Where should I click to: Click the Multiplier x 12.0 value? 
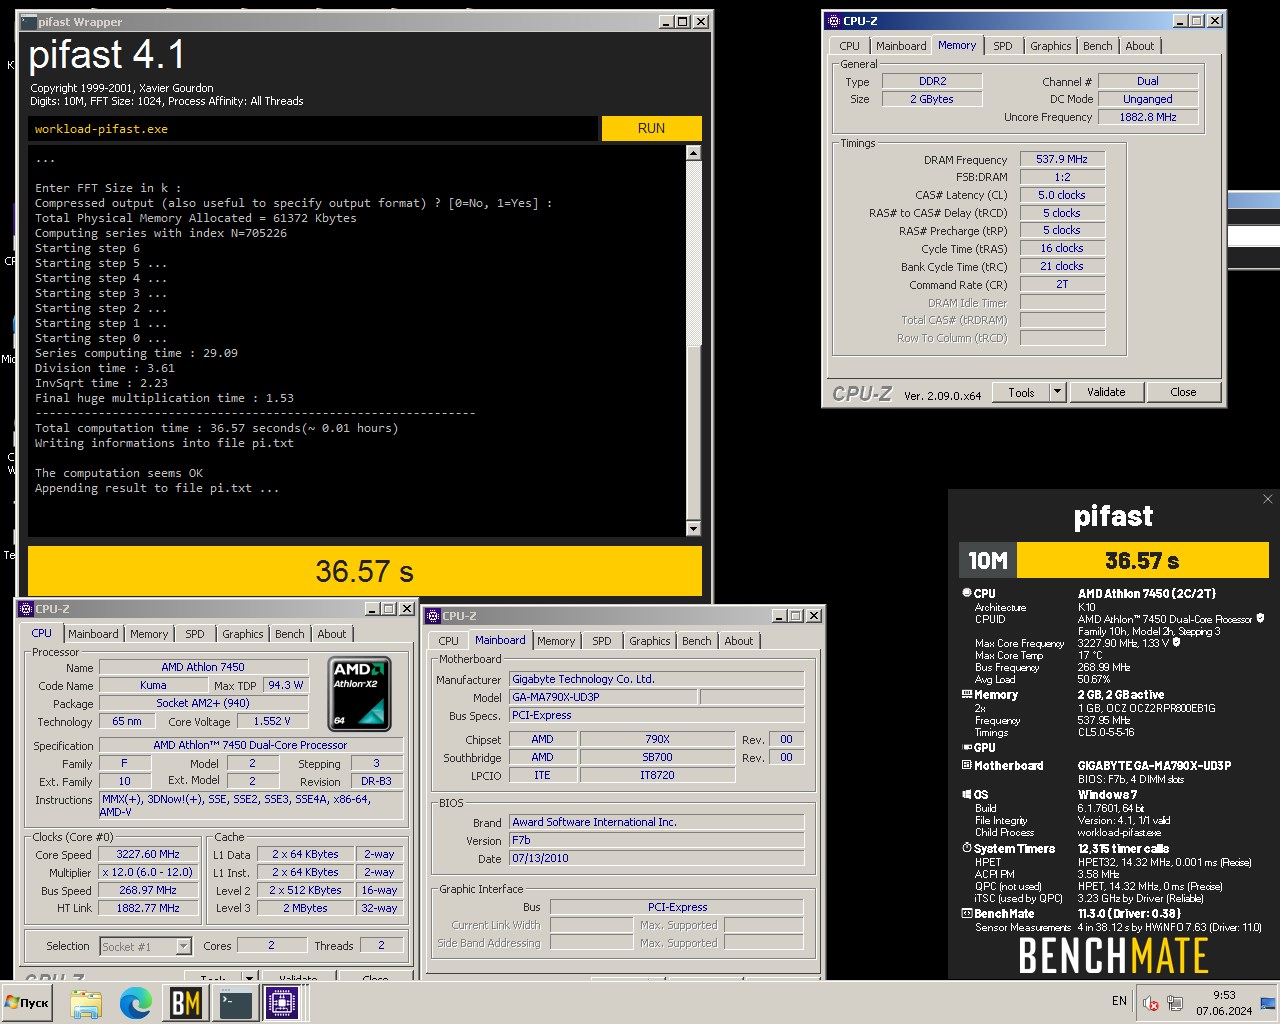148,872
